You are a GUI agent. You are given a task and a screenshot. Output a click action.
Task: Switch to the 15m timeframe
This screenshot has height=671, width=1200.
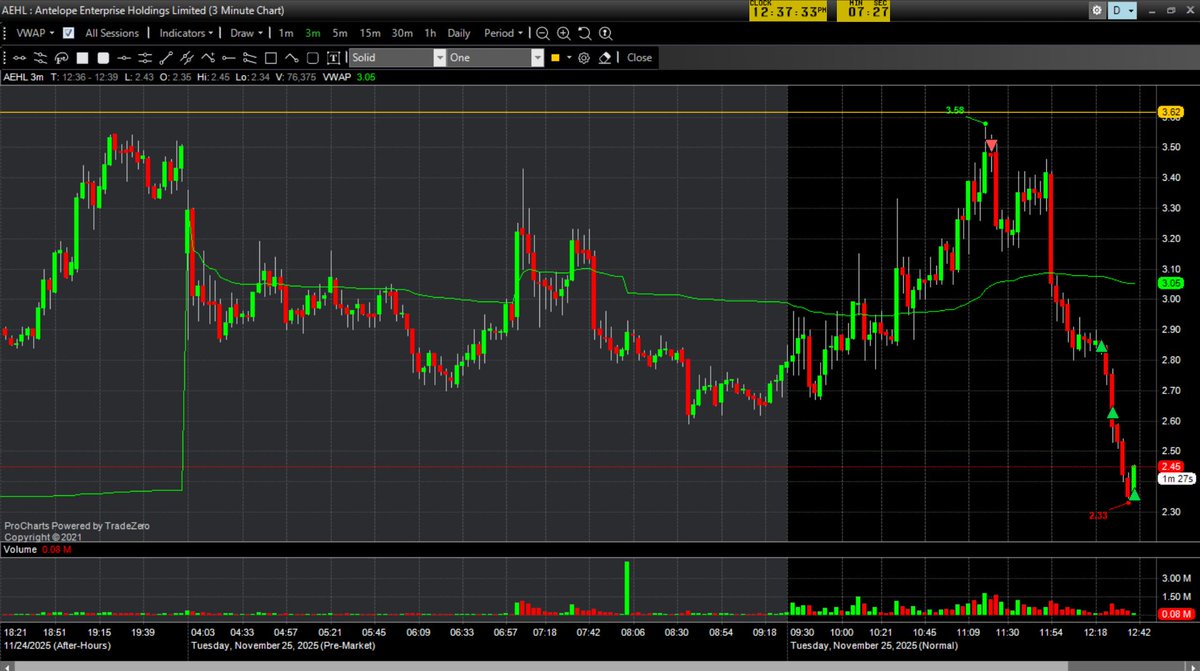(x=370, y=33)
